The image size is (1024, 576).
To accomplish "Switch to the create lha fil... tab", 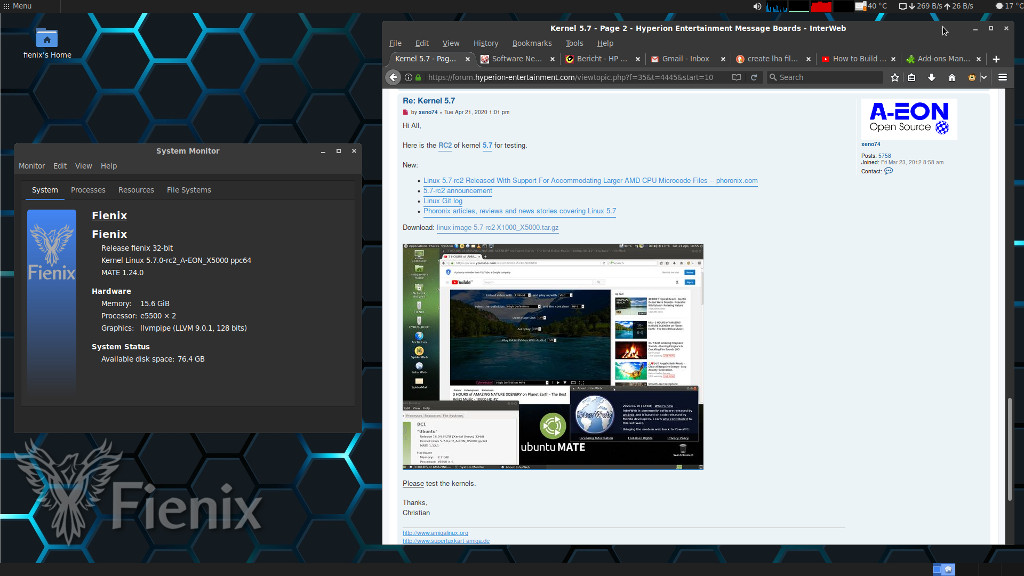I will pos(772,59).
